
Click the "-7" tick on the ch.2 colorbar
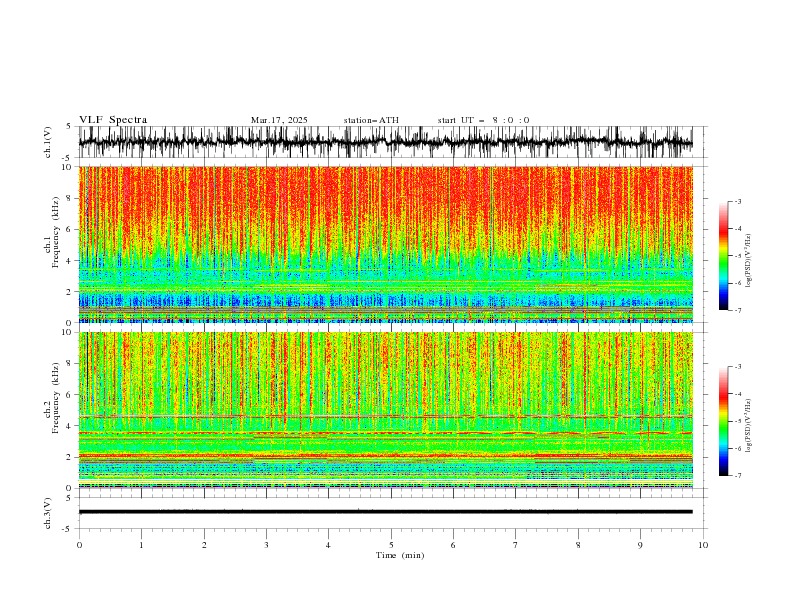(738, 476)
